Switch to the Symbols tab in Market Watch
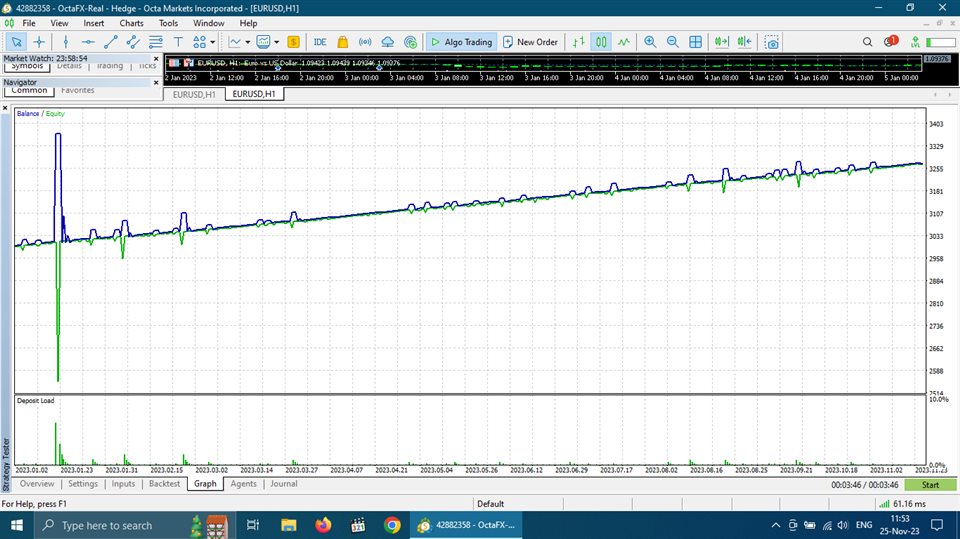Image resolution: width=960 pixels, height=539 pixels. 27,66
